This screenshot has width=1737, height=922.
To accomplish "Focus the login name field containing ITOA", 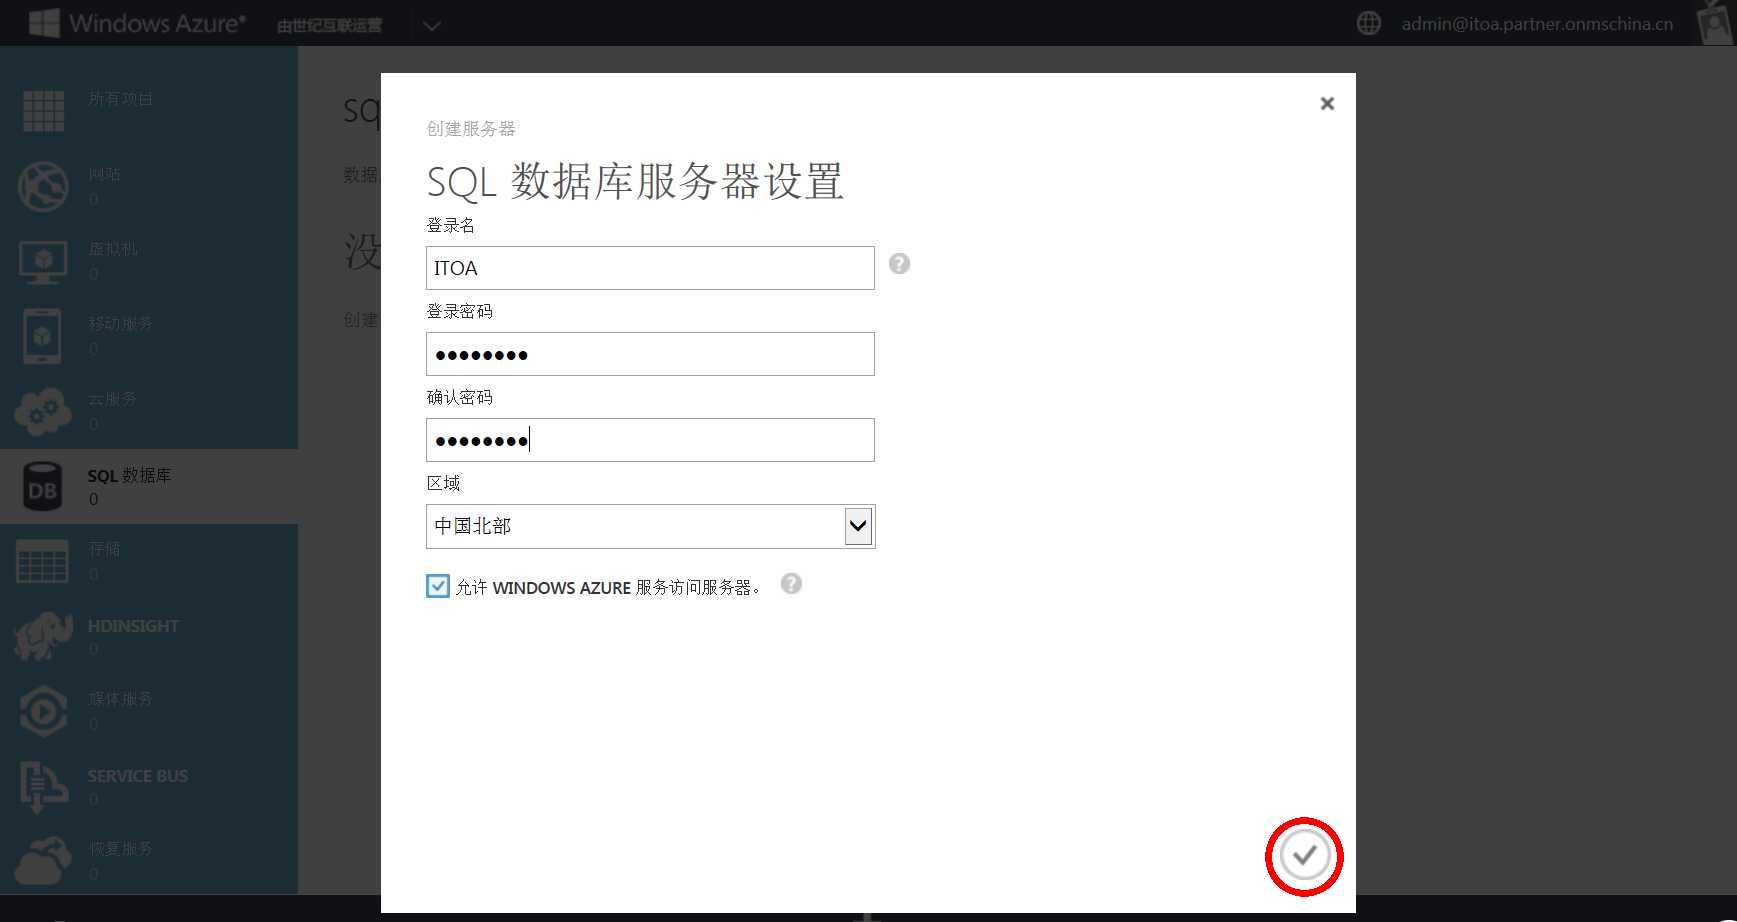I will 650,268.
